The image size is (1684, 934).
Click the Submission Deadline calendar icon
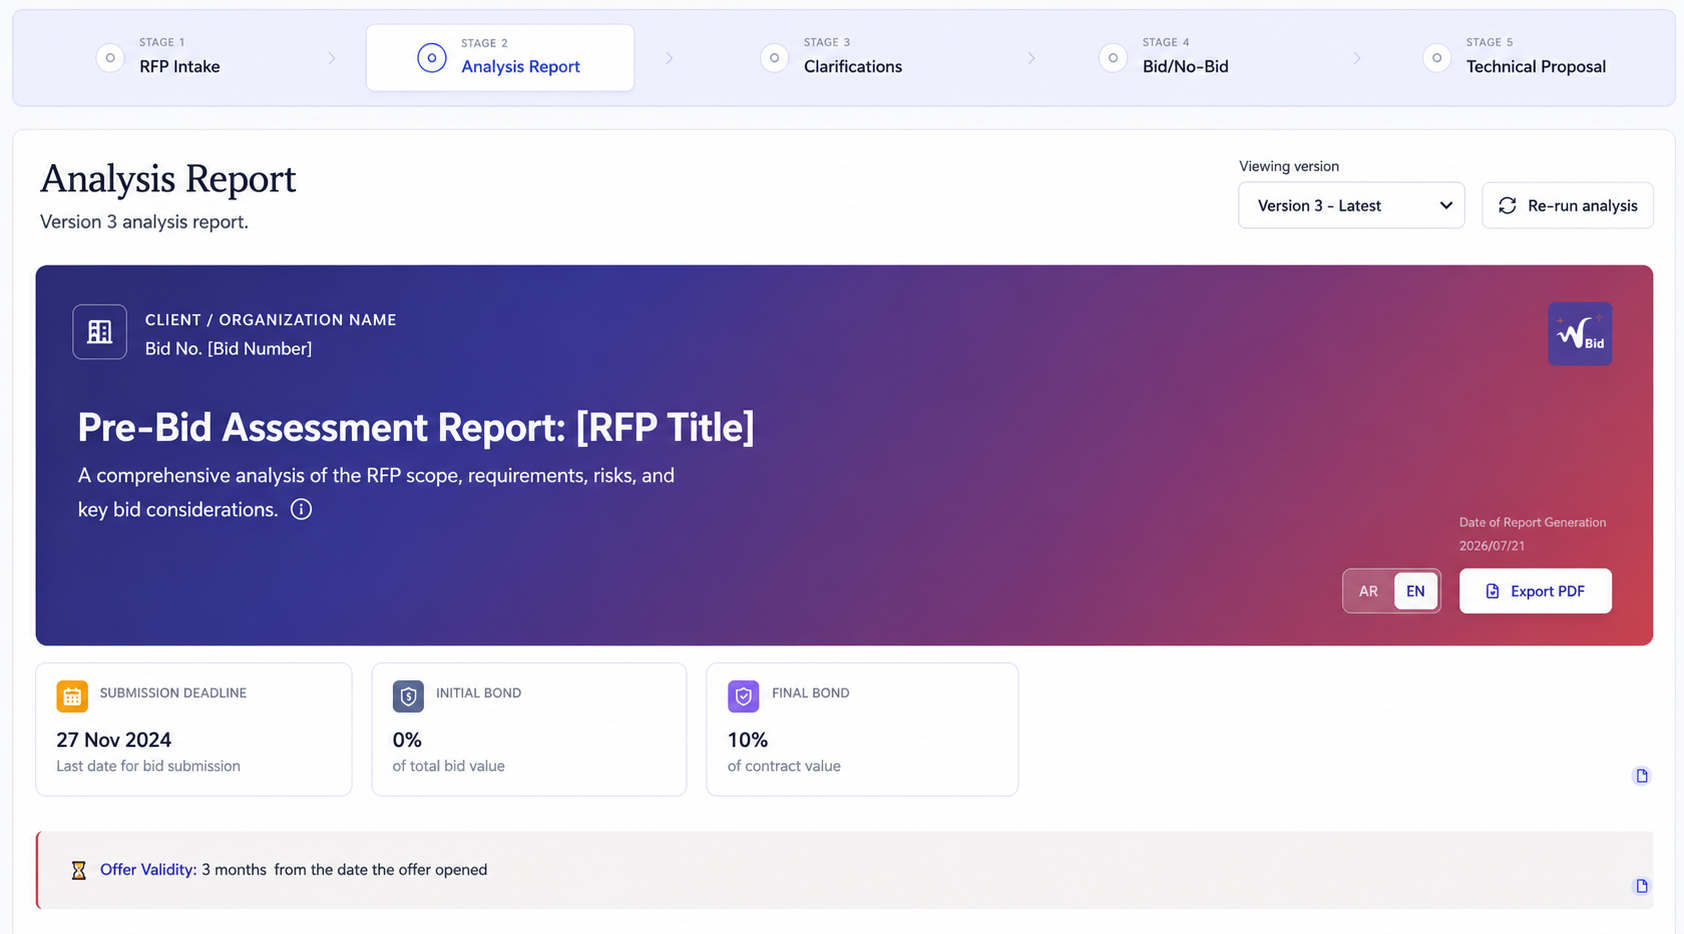tap(72, 696)
